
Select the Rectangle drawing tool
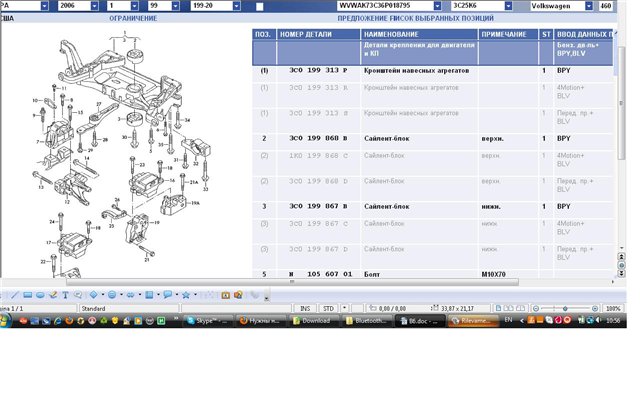(x=27, y=295)
